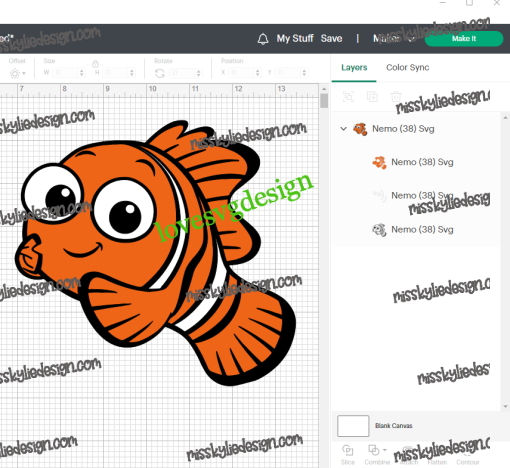
Task: Click the duplicate layer icon
Action: click(x=372, y=97)
